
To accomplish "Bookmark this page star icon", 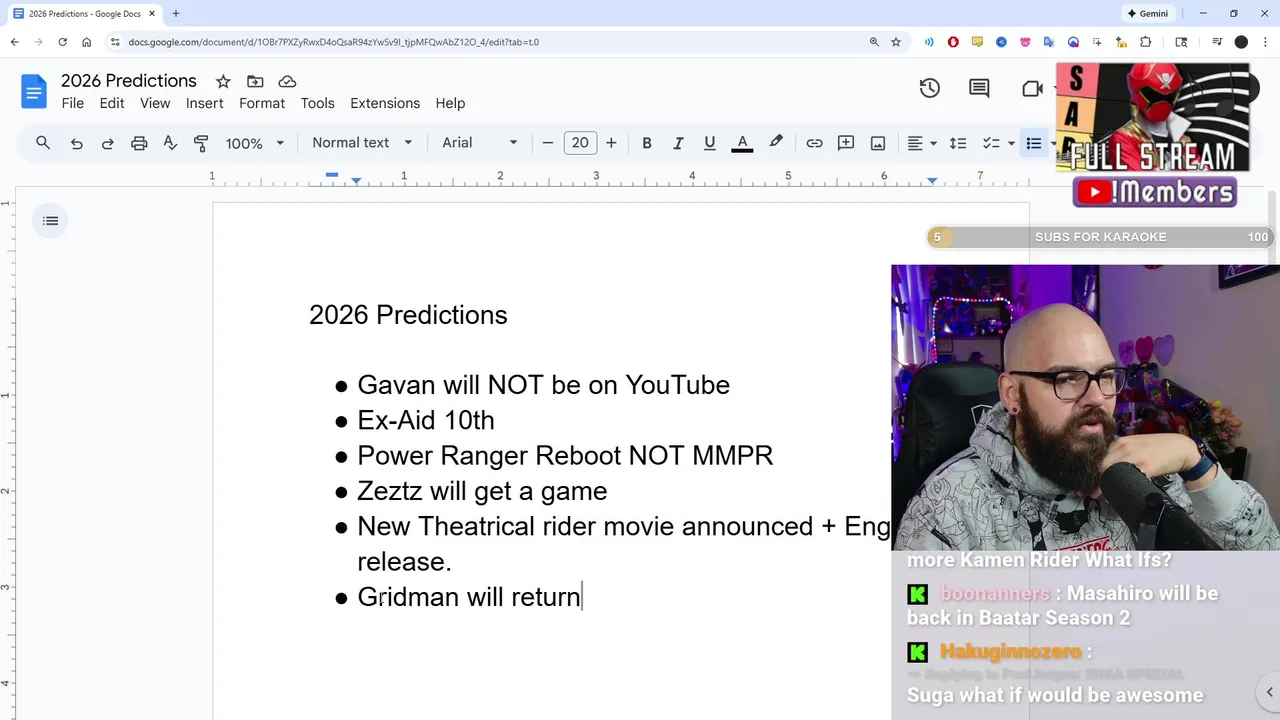I will pos(896,42).
